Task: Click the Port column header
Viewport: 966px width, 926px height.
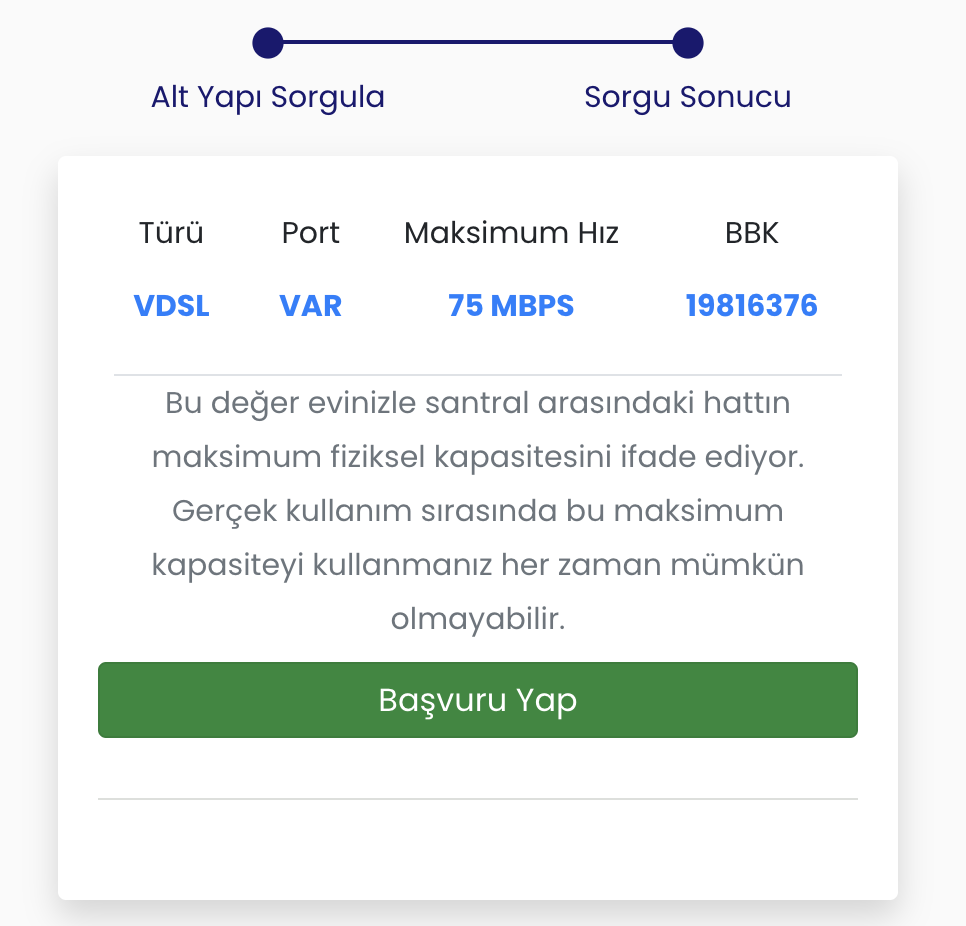Action: tap(311, 233)
